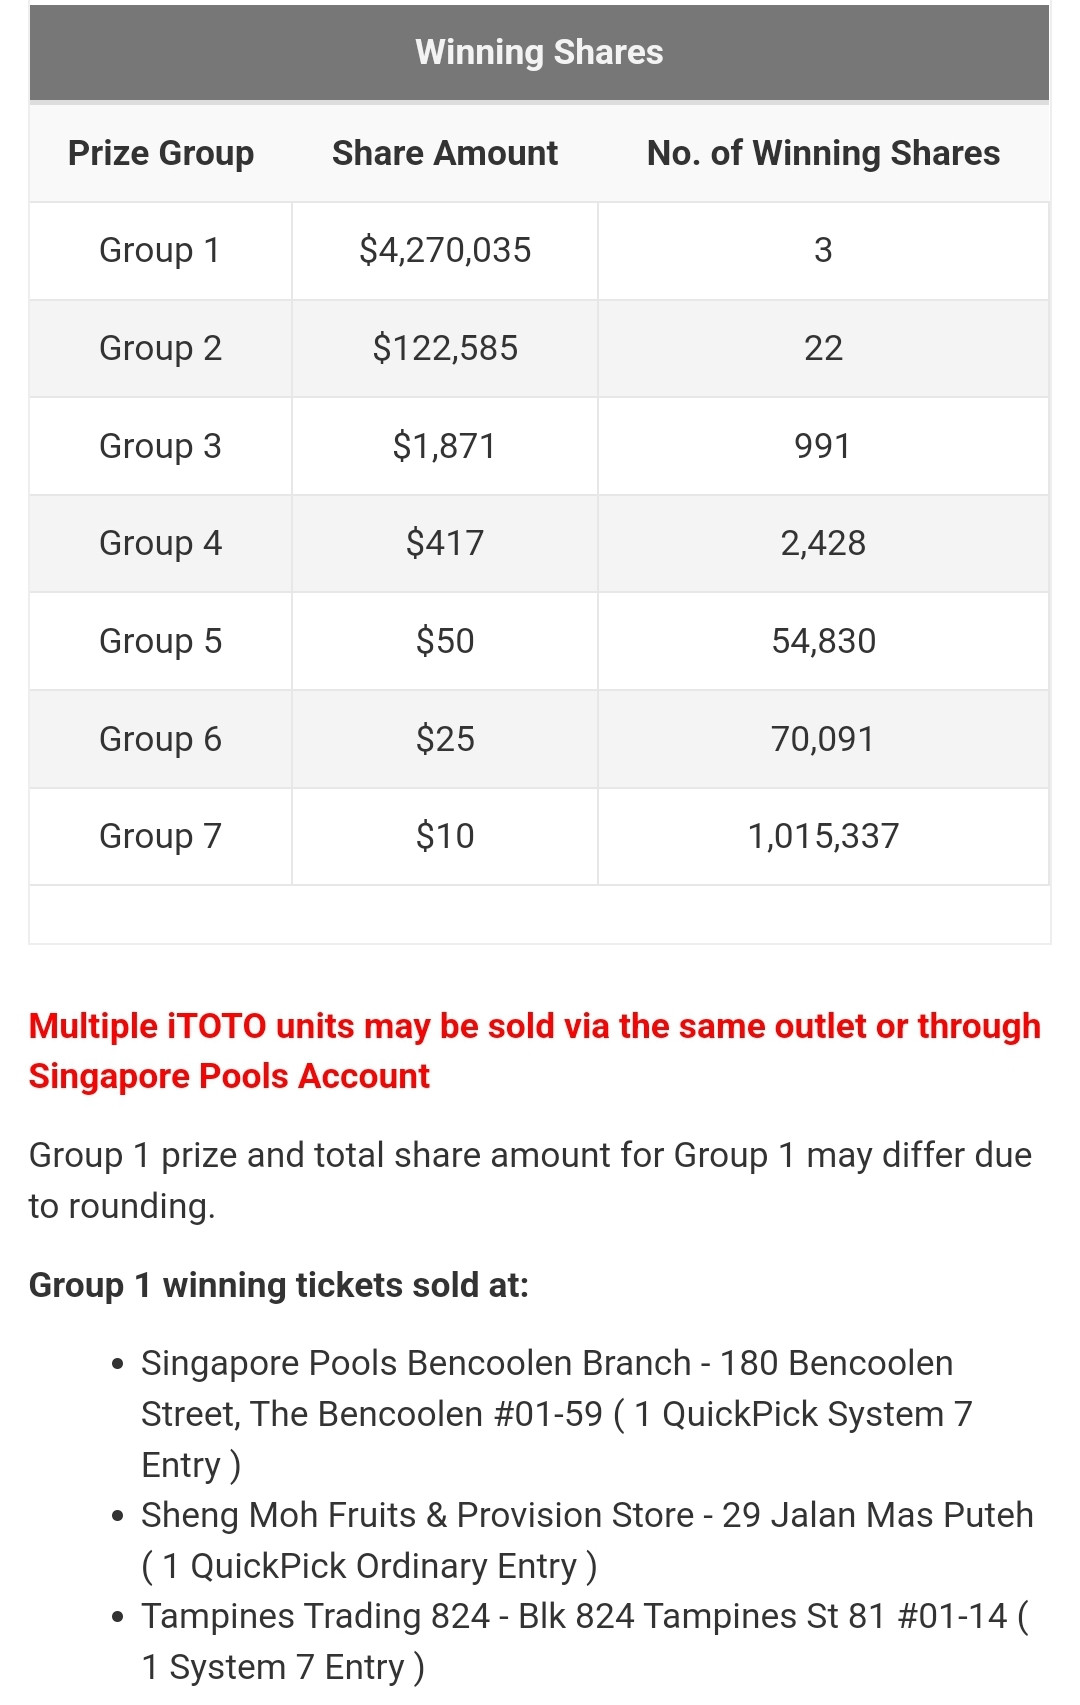Select the Group 7 row label
This screenshot has width=1080, height=1705.
pyautogui.click(x=160, y=836)
